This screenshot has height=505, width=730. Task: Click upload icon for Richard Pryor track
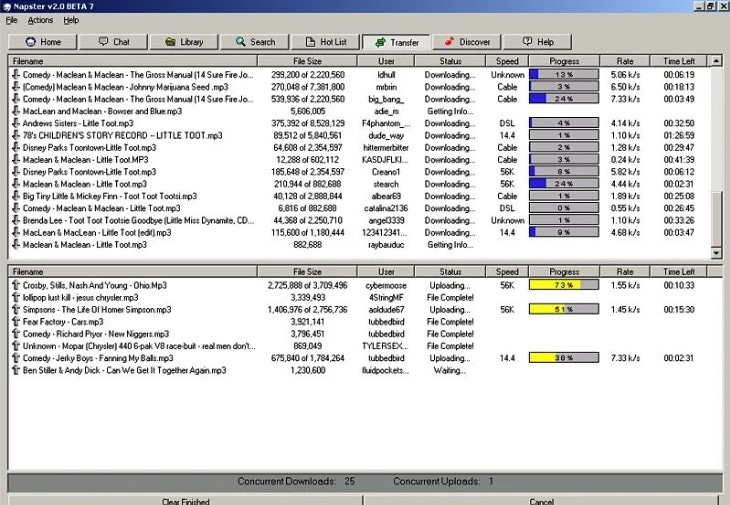(16, 333)
